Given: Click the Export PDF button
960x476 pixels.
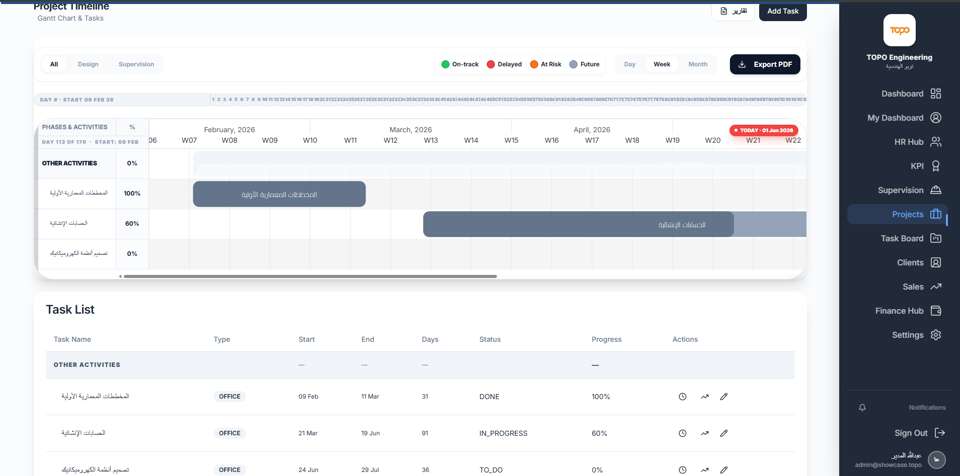Looking at the screenshot, I should (765, 64).
